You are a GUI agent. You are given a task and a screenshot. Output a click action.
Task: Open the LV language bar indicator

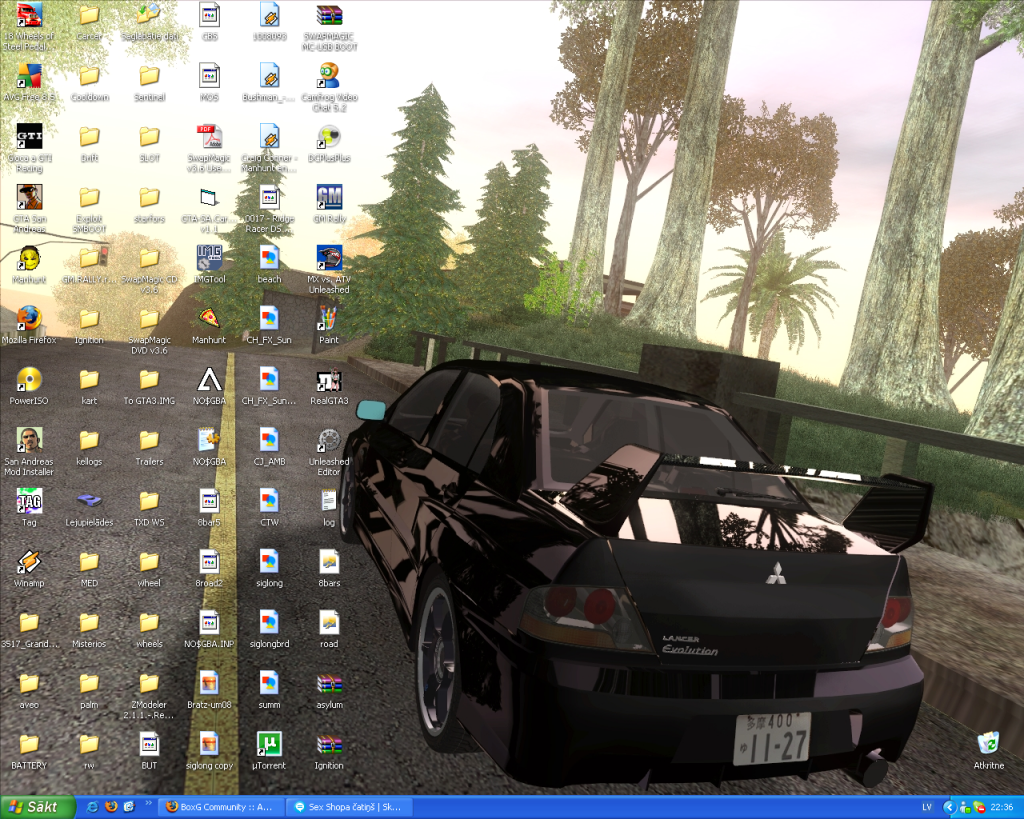tap(927, 807)
